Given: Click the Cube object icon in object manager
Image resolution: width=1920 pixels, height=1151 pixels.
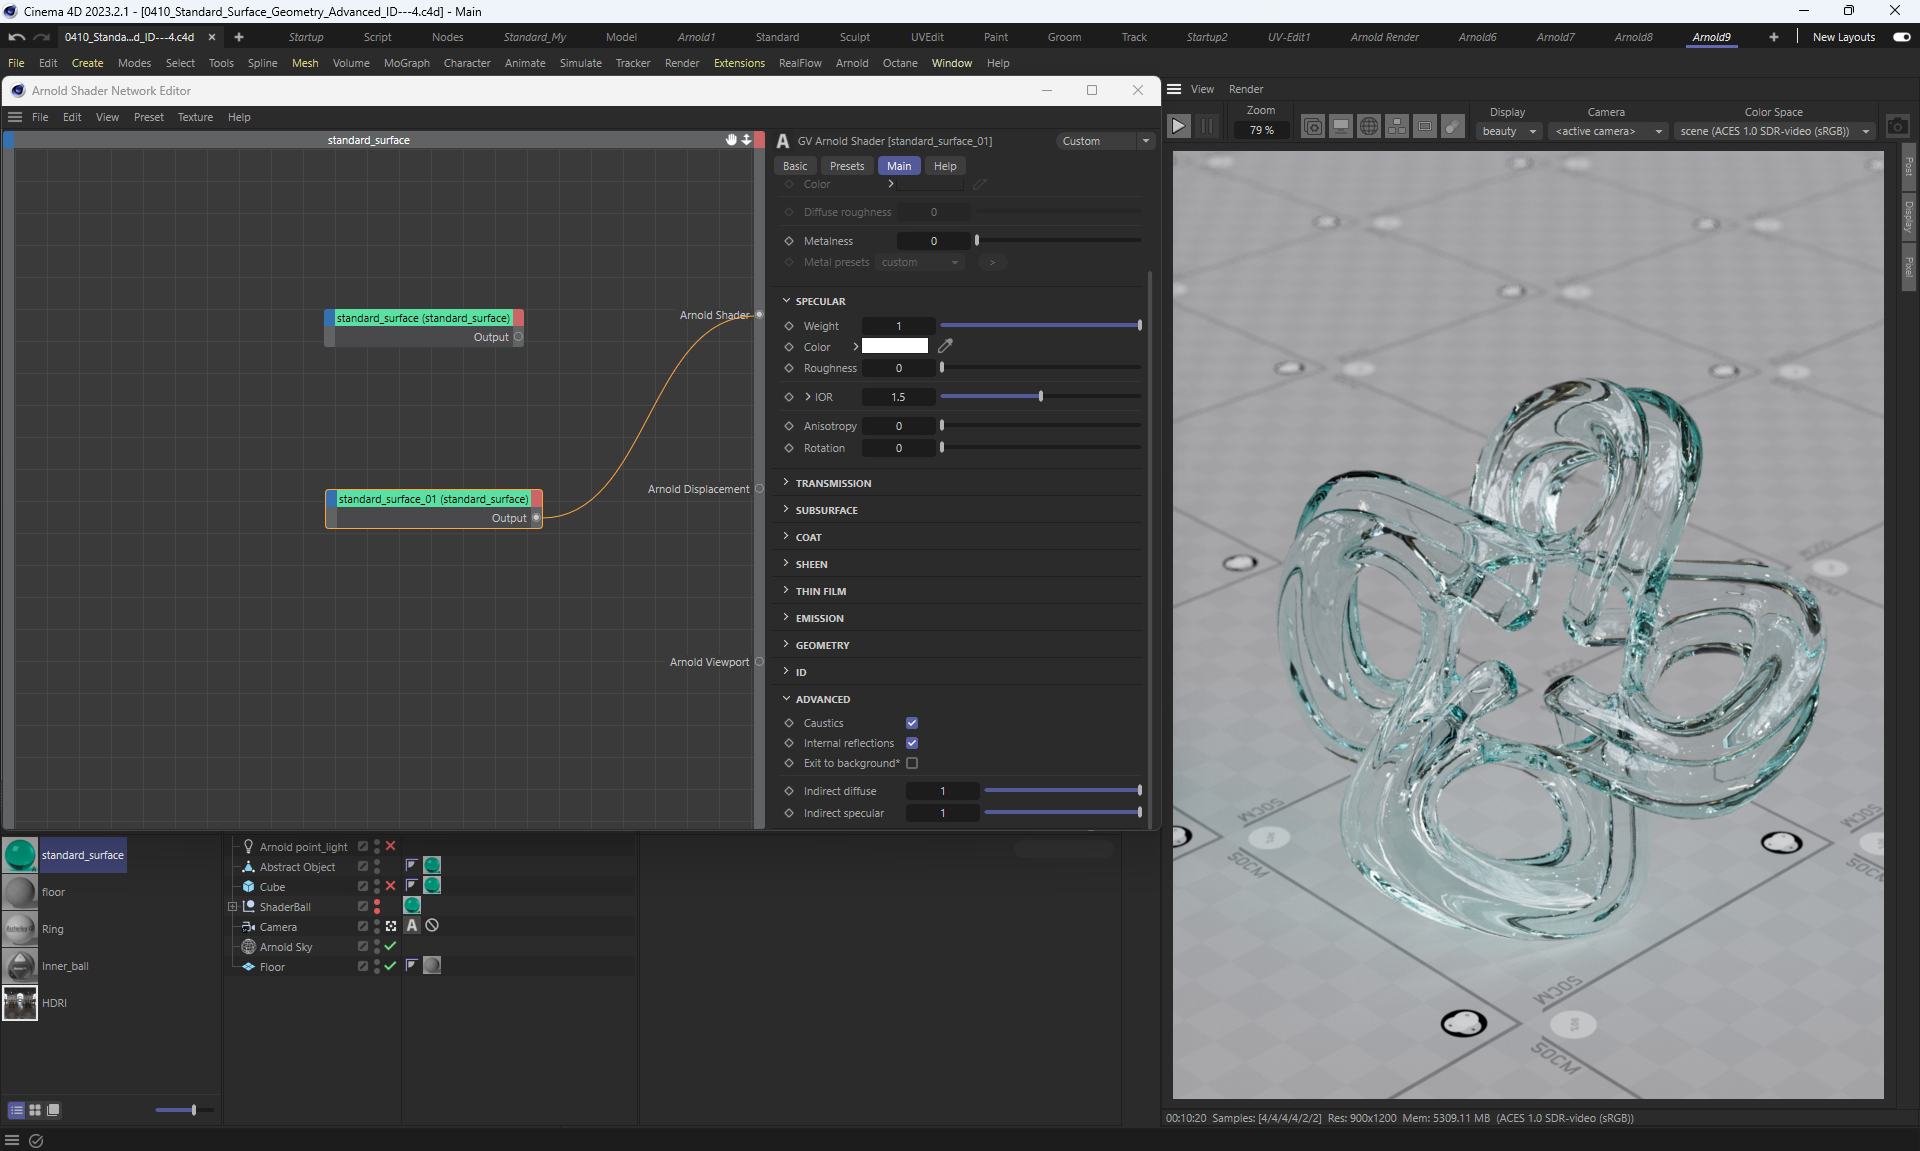Looking at the screenshot, I should coord(249,887).
